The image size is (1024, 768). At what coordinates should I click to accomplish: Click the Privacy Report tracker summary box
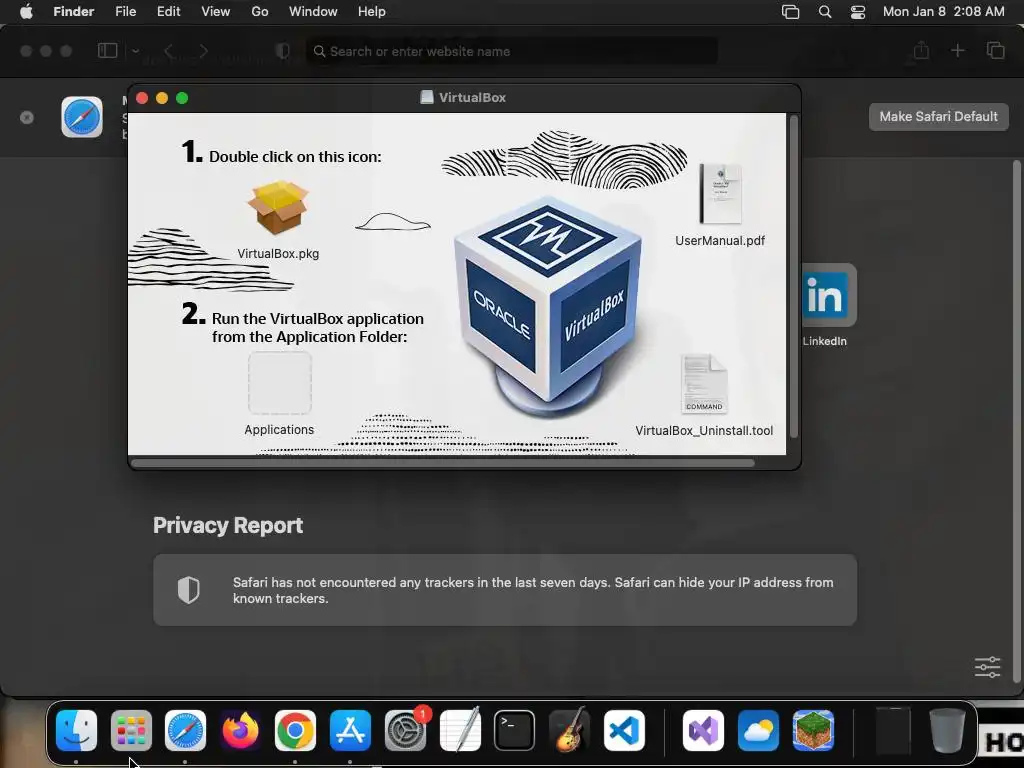point(505,590)
